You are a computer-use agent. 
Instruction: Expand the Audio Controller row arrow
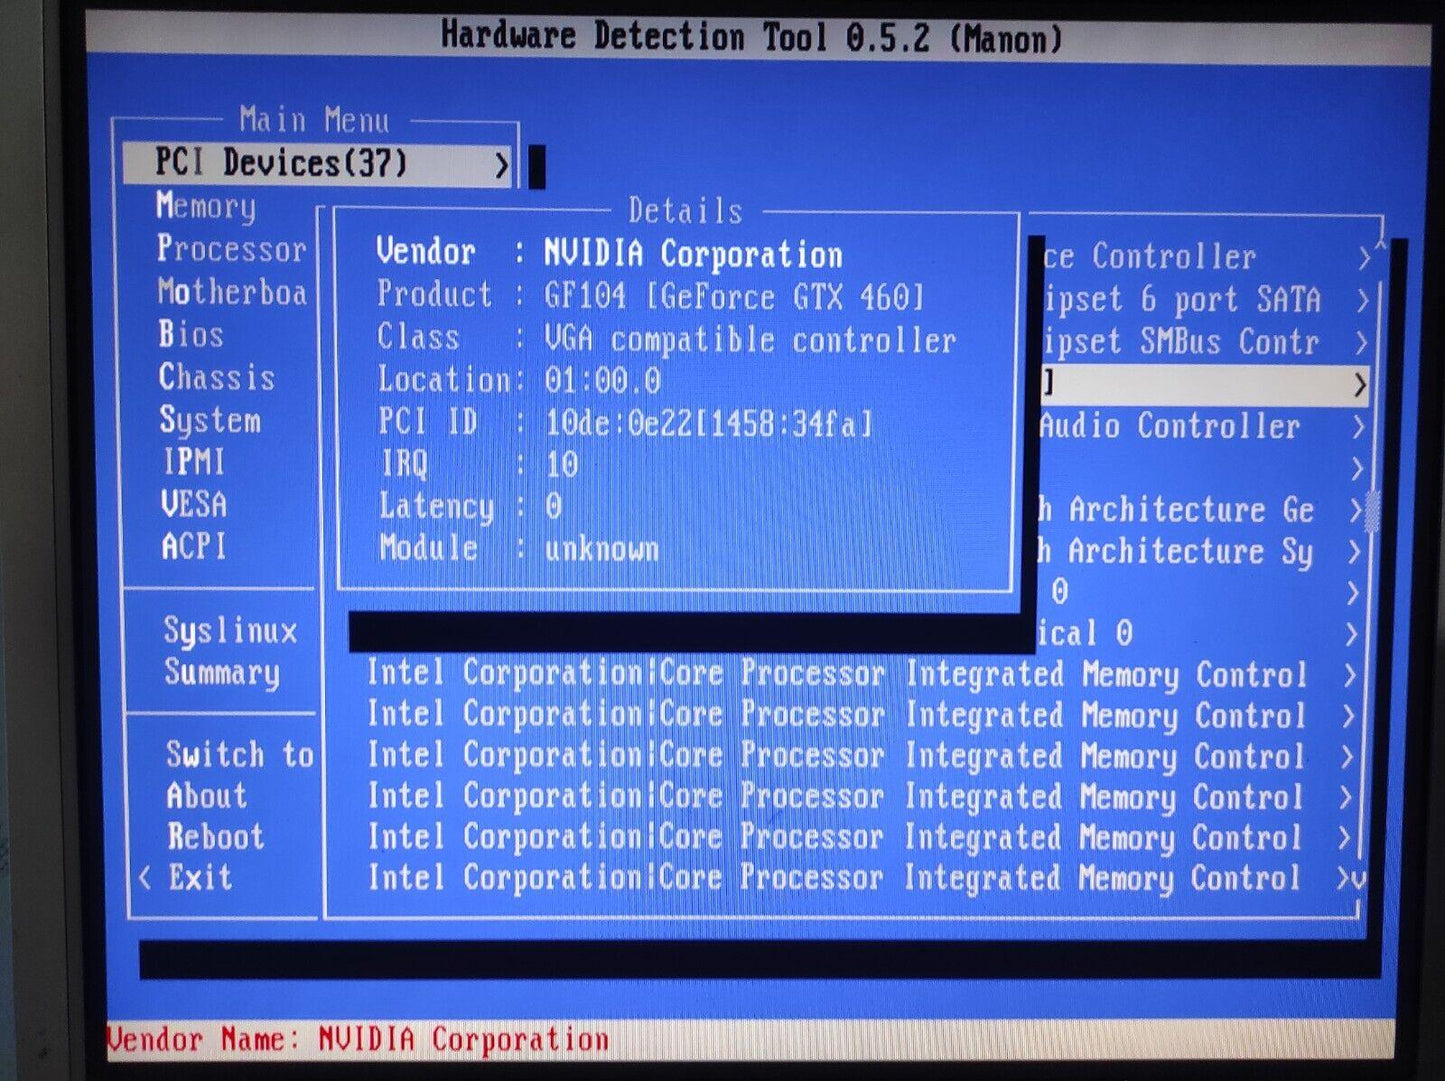click(x=1357, y=427)
